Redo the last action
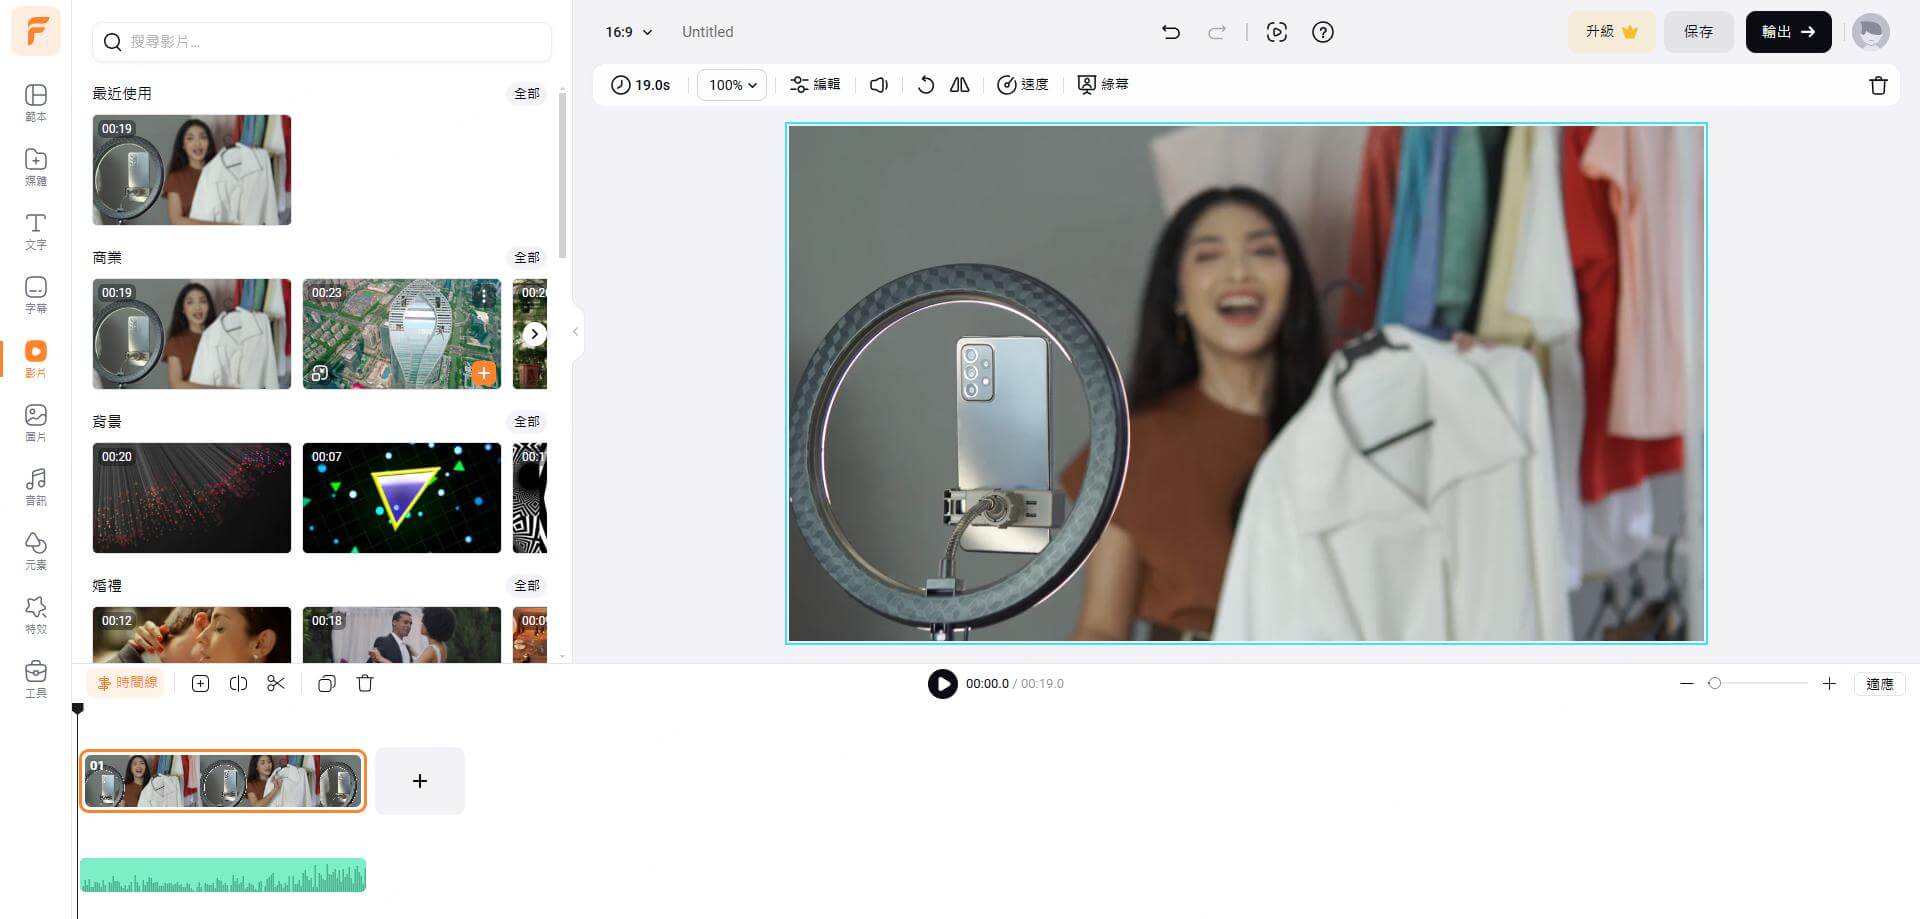Viewport: 1920px width, 919px height. pos(1217,32)
